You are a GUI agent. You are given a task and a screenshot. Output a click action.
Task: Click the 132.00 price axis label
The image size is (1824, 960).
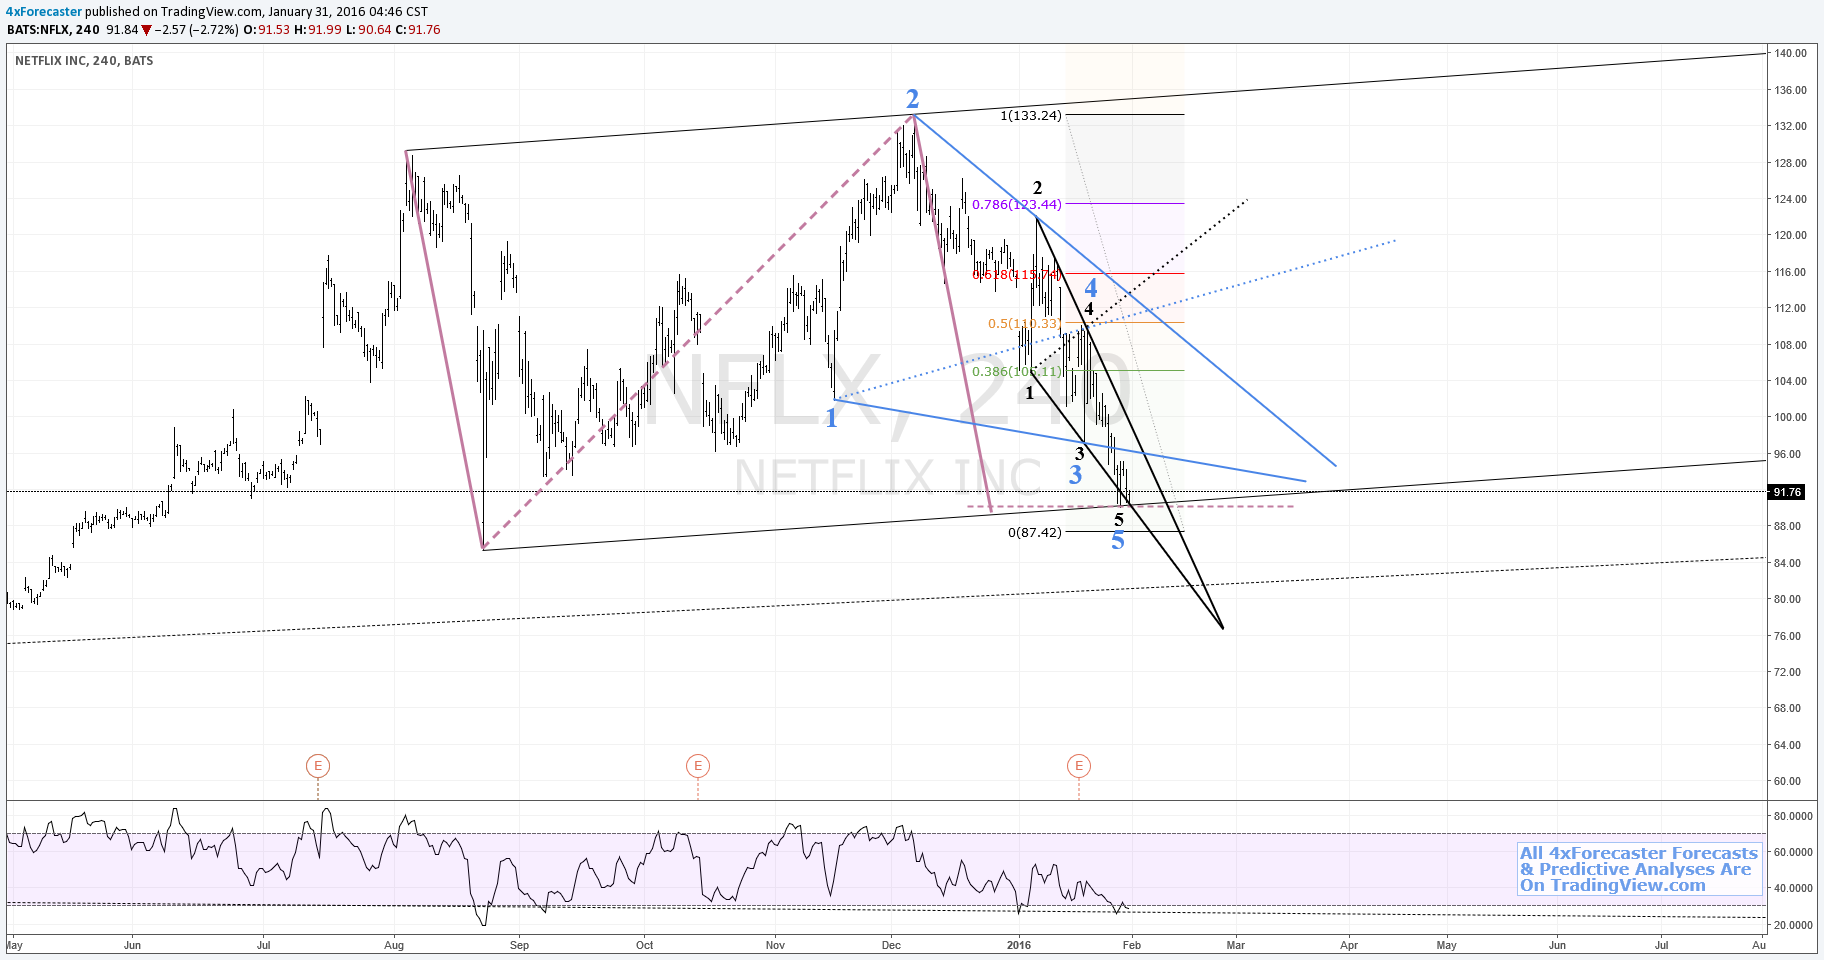point(1791,127)
